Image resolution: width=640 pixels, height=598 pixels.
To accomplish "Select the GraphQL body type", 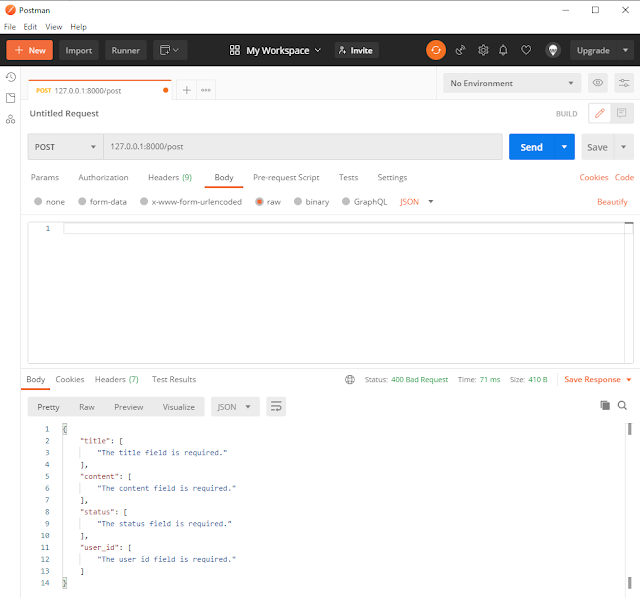I will pos(346,202).
